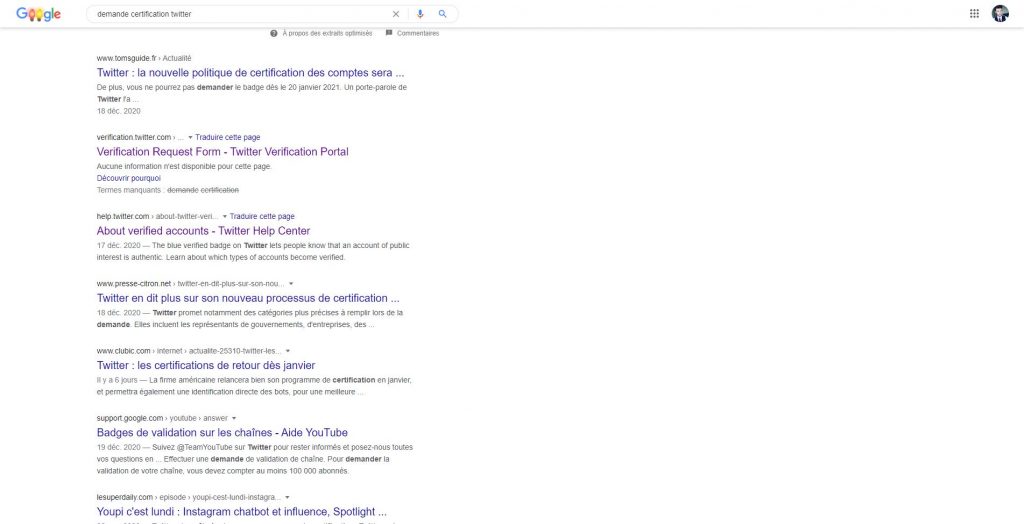Click the Google logo
Viewport: 1024px width, 524px height.
[38, 14]
